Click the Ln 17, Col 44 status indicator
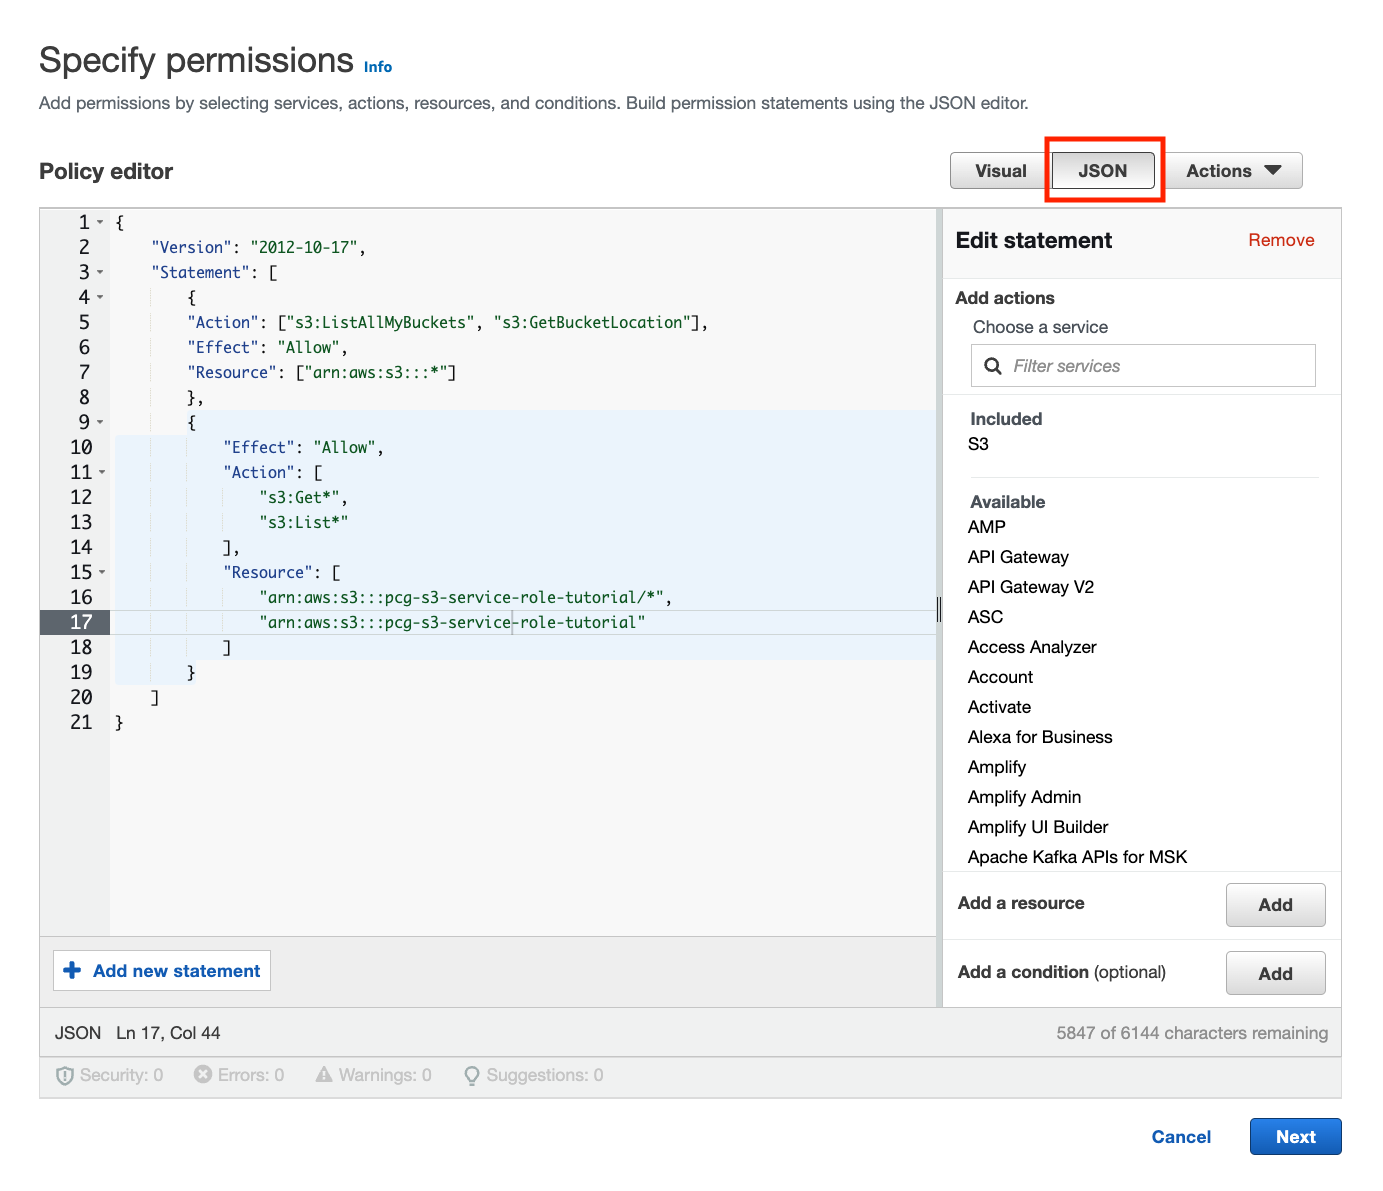 (168, 1033)
